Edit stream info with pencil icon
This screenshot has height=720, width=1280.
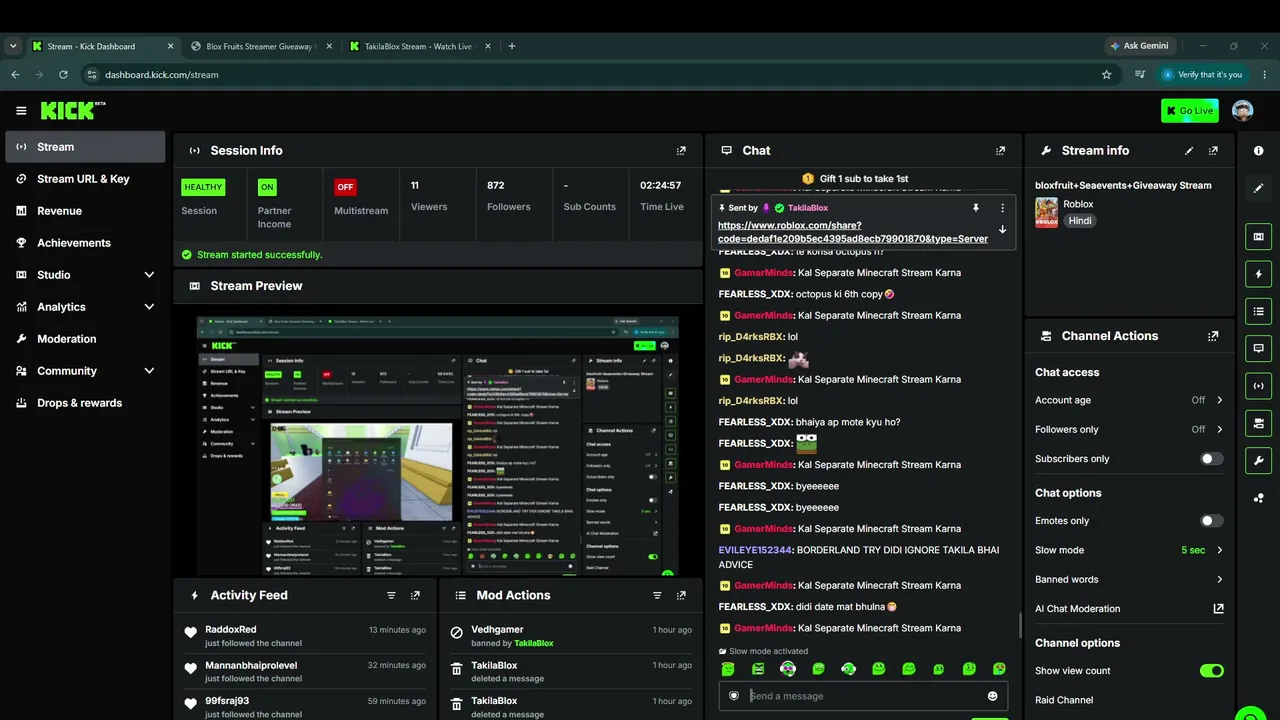click(1189, 151)
